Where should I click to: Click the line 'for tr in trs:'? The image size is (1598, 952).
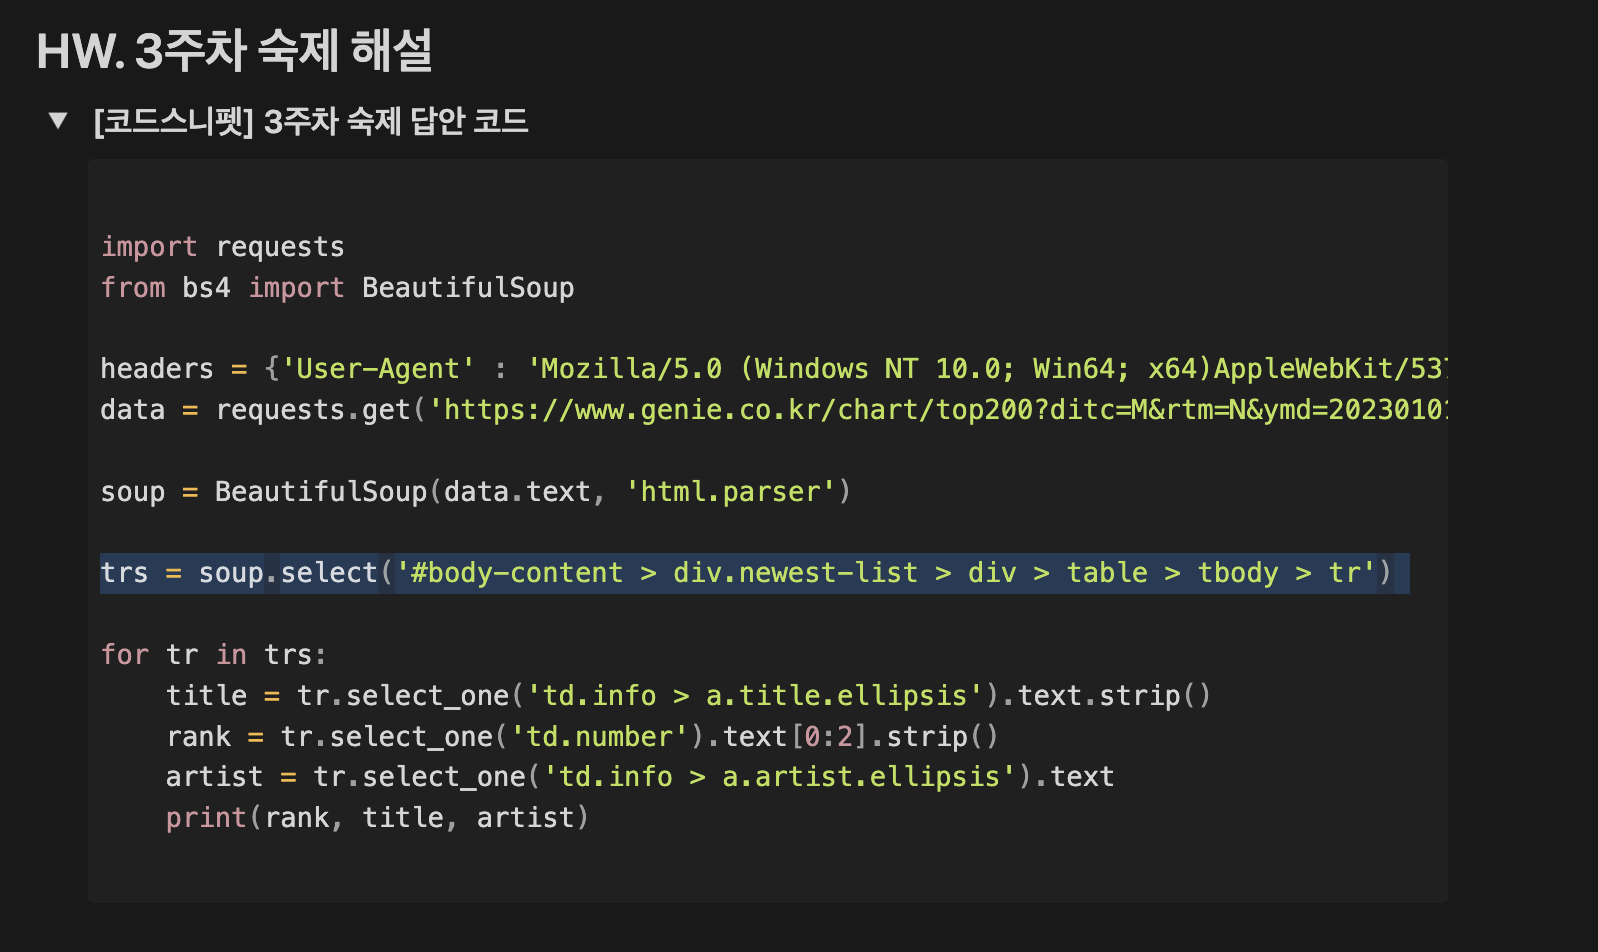coord(213,655)
